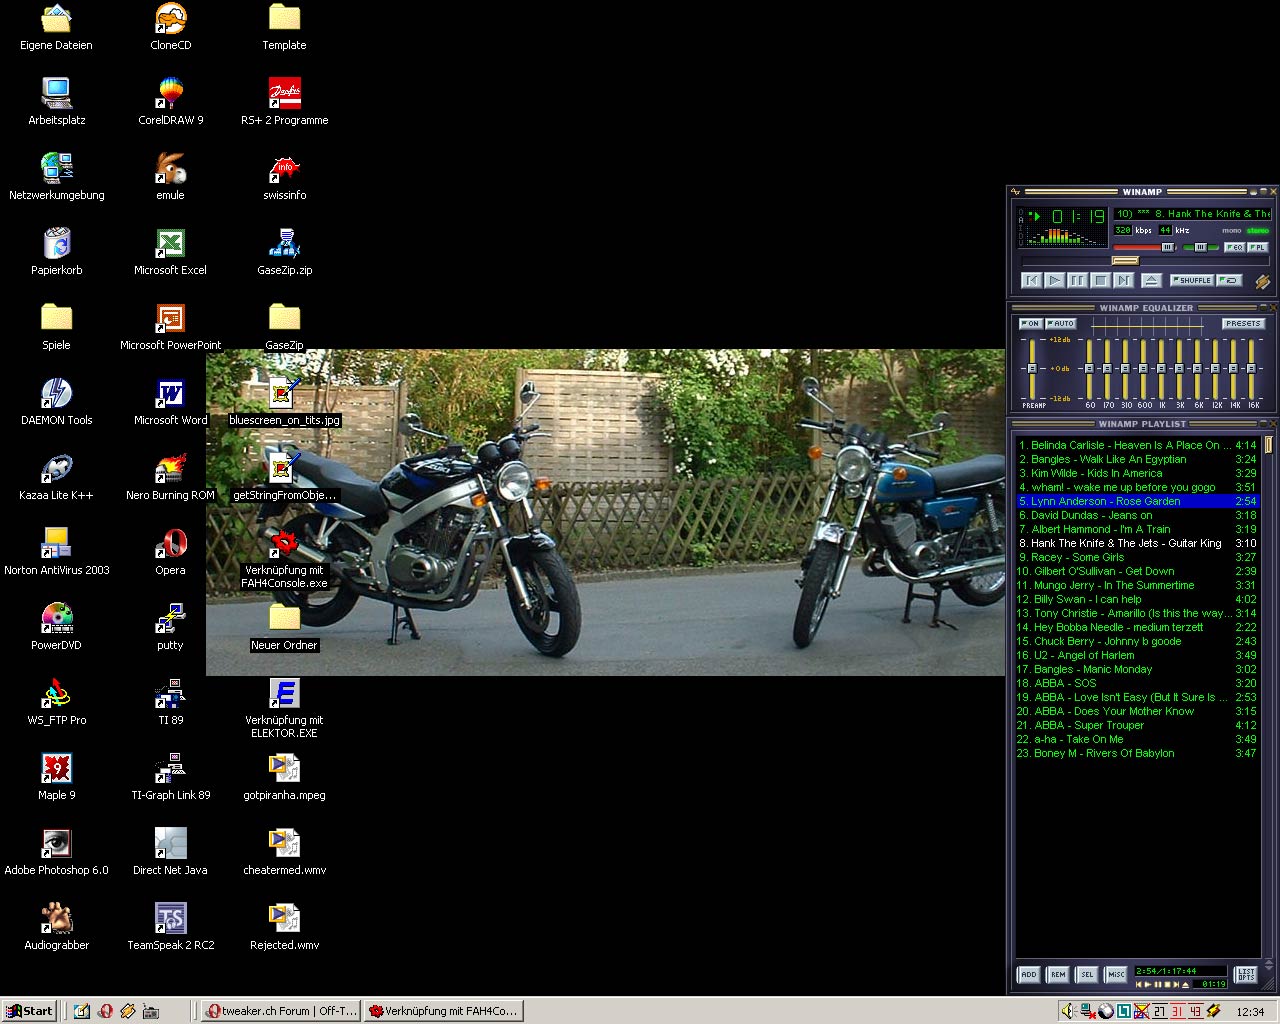Open the equalizer PRESETS menu
The image size is (1280, 1024).
pyautogui.click(x=1243, y=324)
